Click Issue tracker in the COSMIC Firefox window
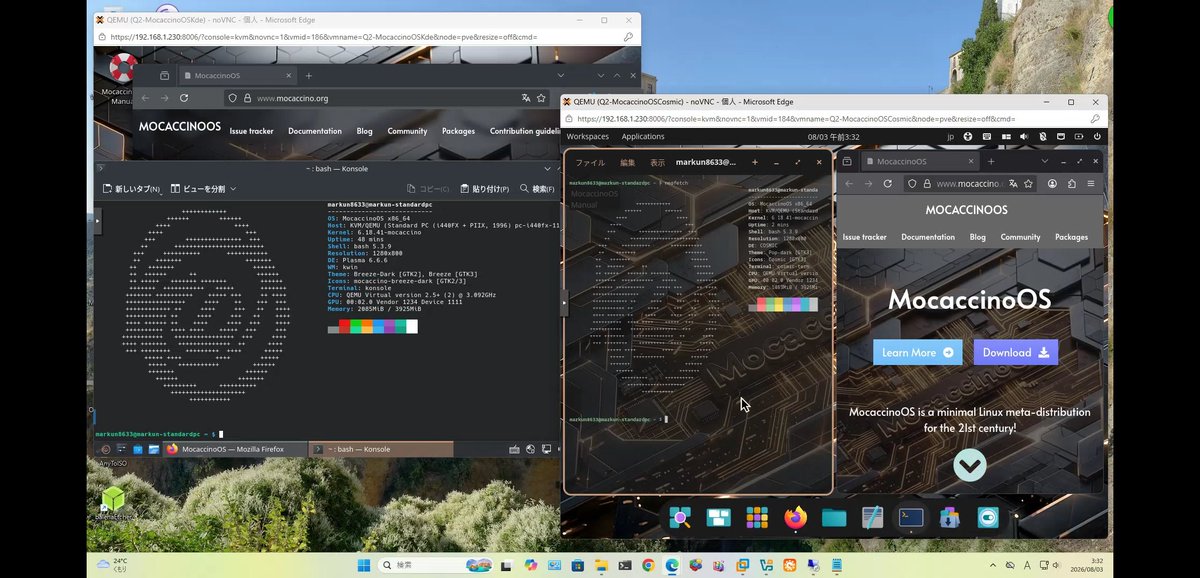The width and height of the screenshot is (1200, 578). (864, 237)
